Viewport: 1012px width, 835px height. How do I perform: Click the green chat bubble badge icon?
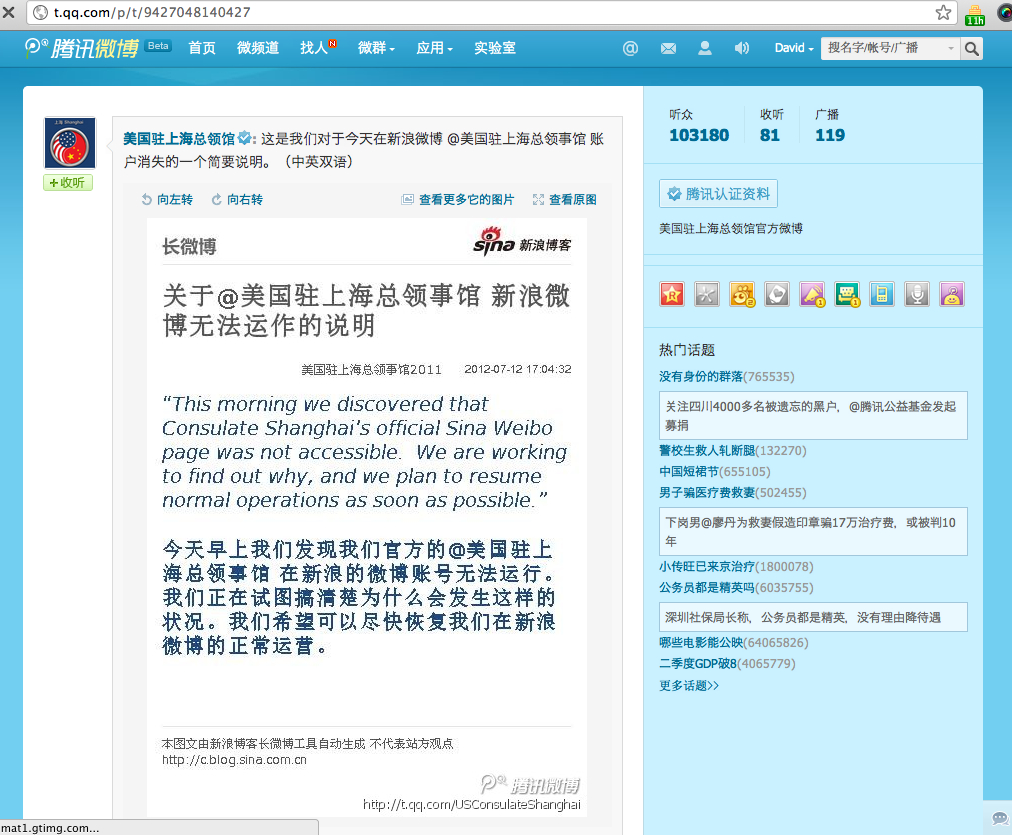coord(847,294)
